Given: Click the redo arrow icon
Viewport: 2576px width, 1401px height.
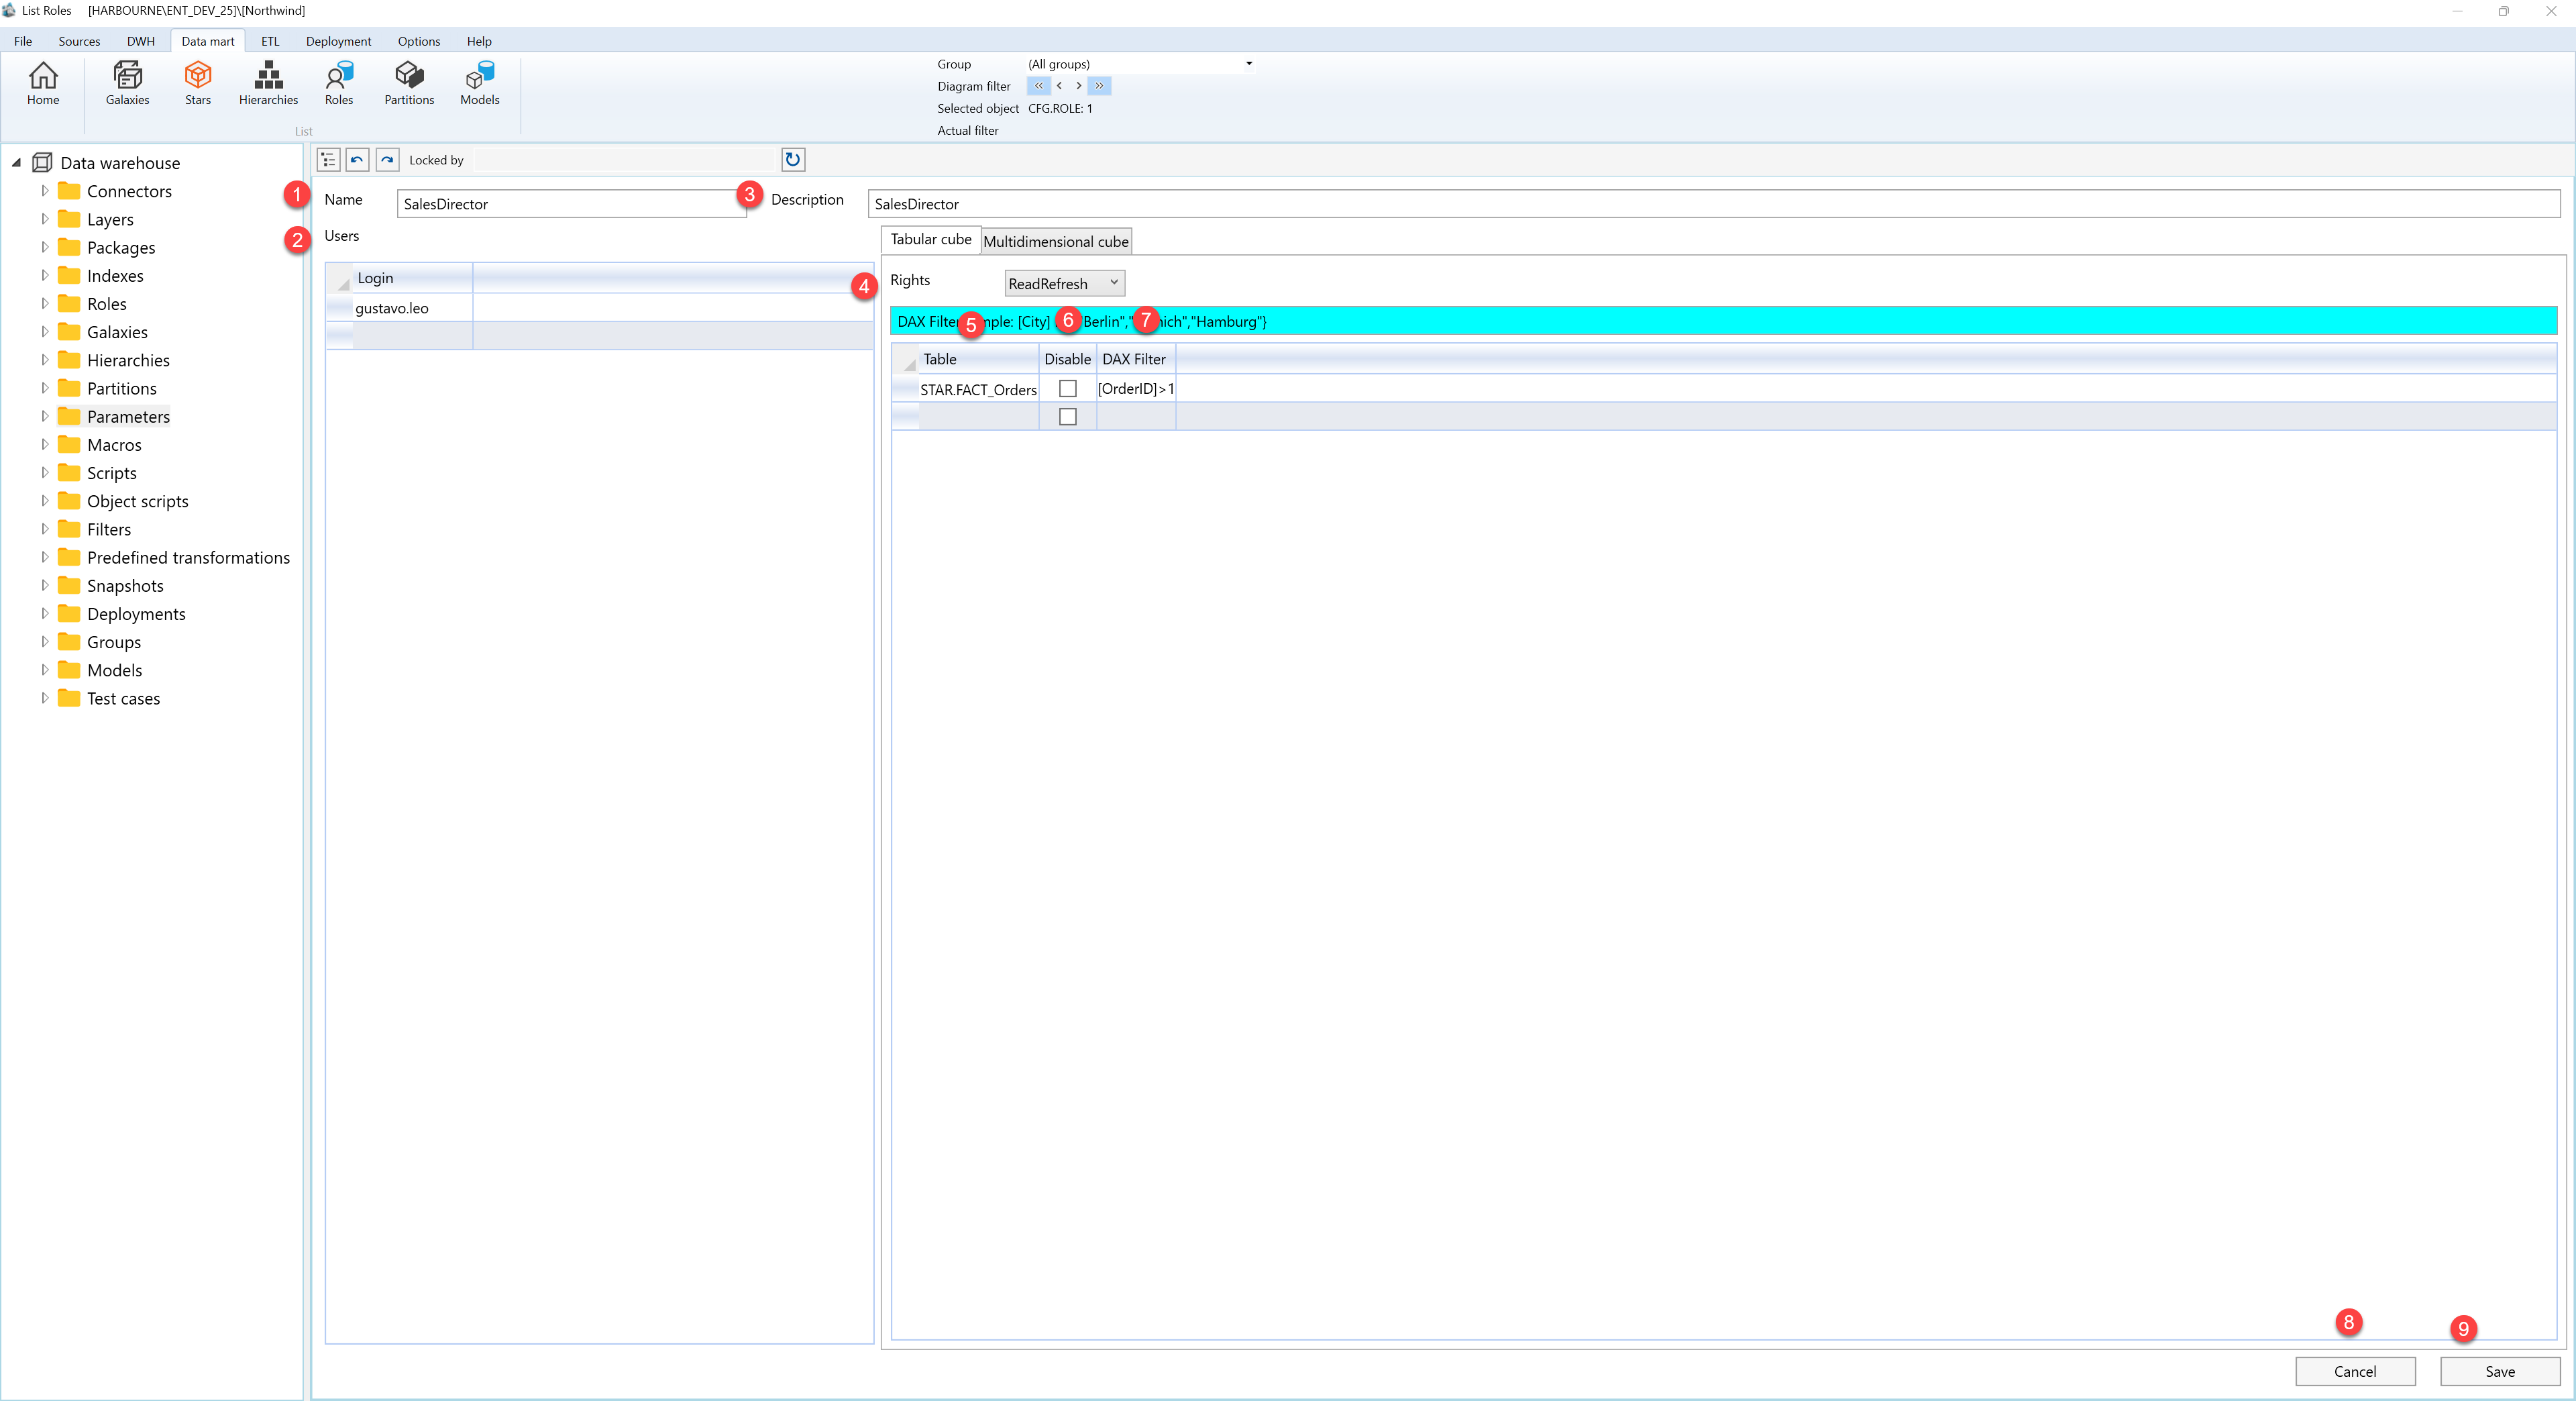Looking at the screenshot, I should [387, 160].
